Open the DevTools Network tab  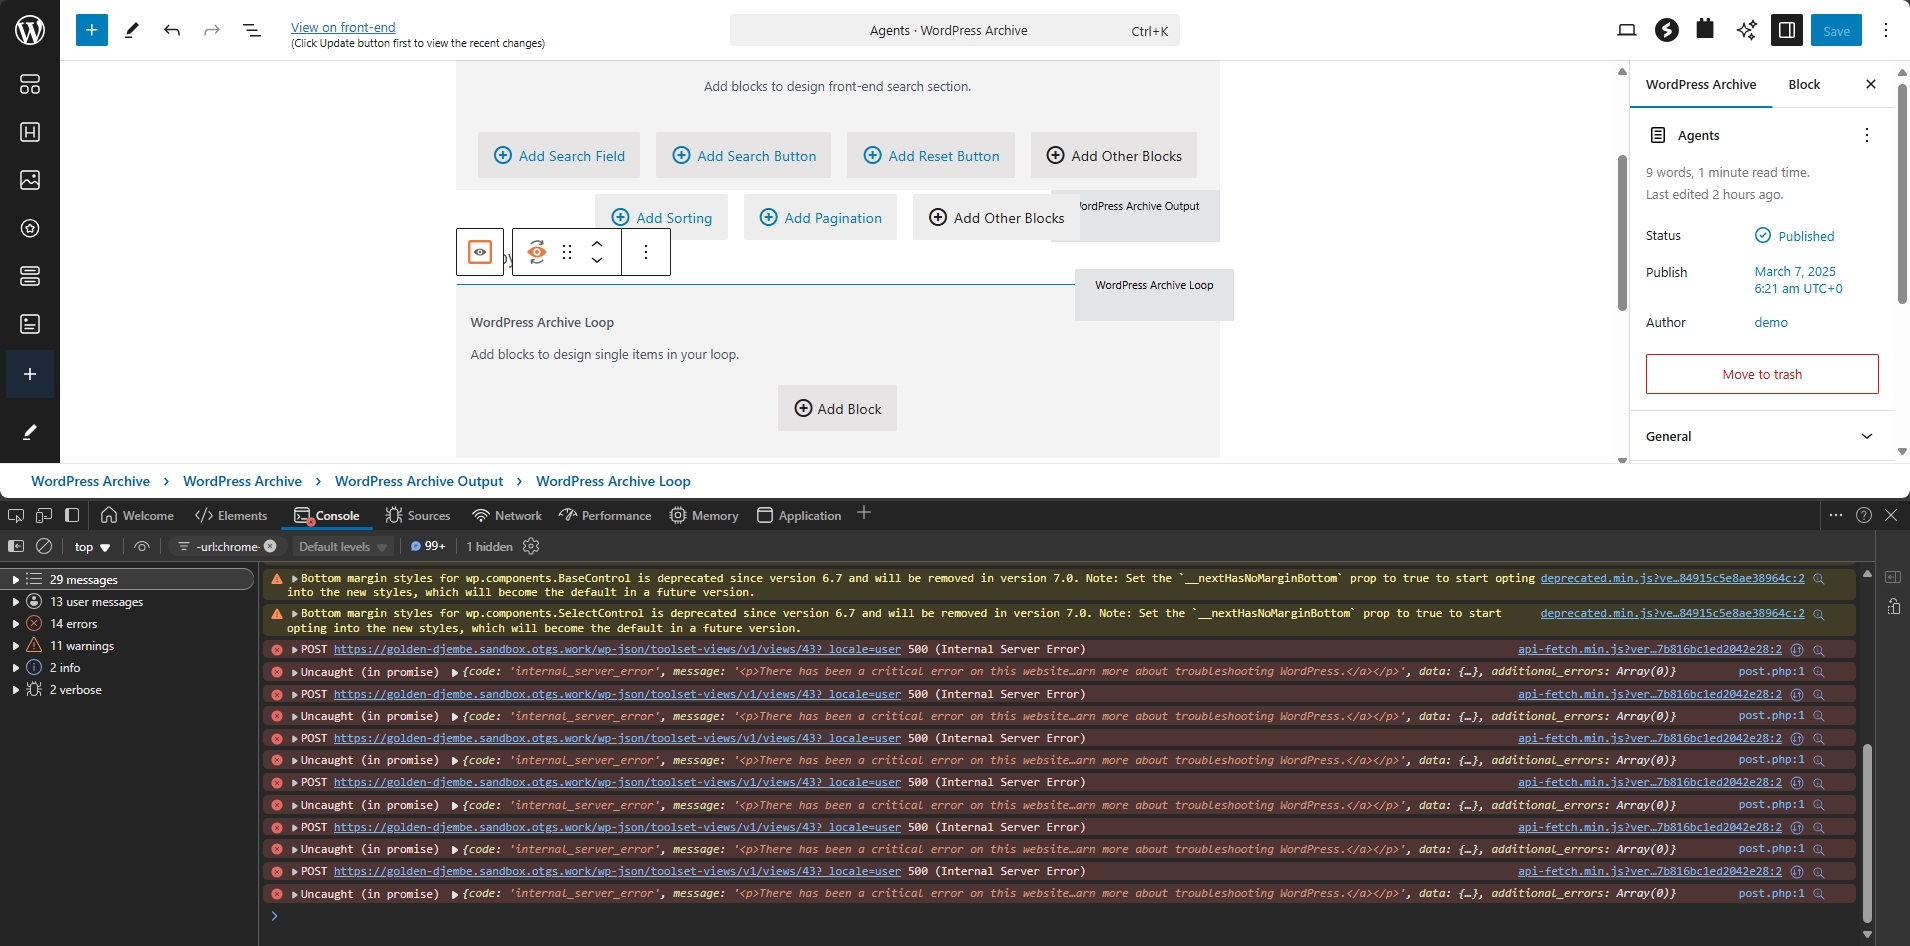(506, 515)
